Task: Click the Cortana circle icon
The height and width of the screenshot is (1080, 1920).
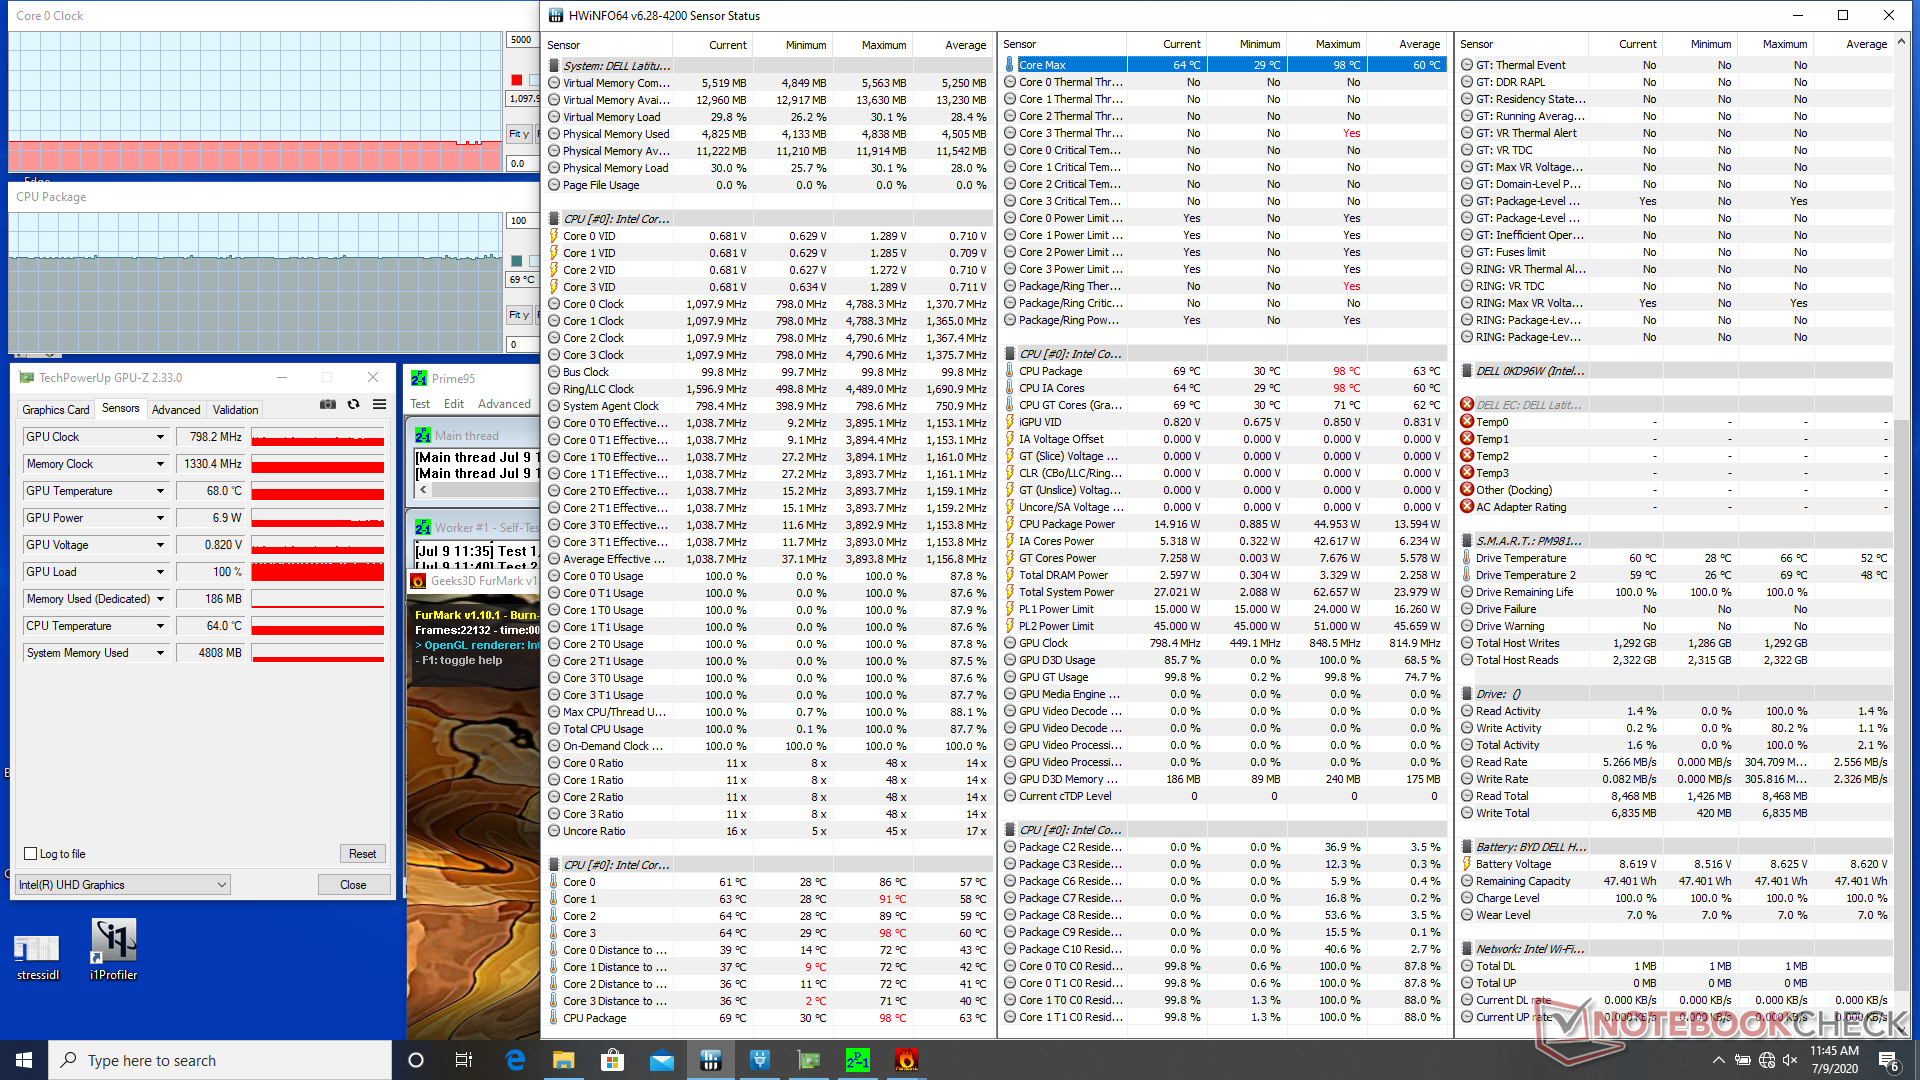Action: coord(416,1060)
